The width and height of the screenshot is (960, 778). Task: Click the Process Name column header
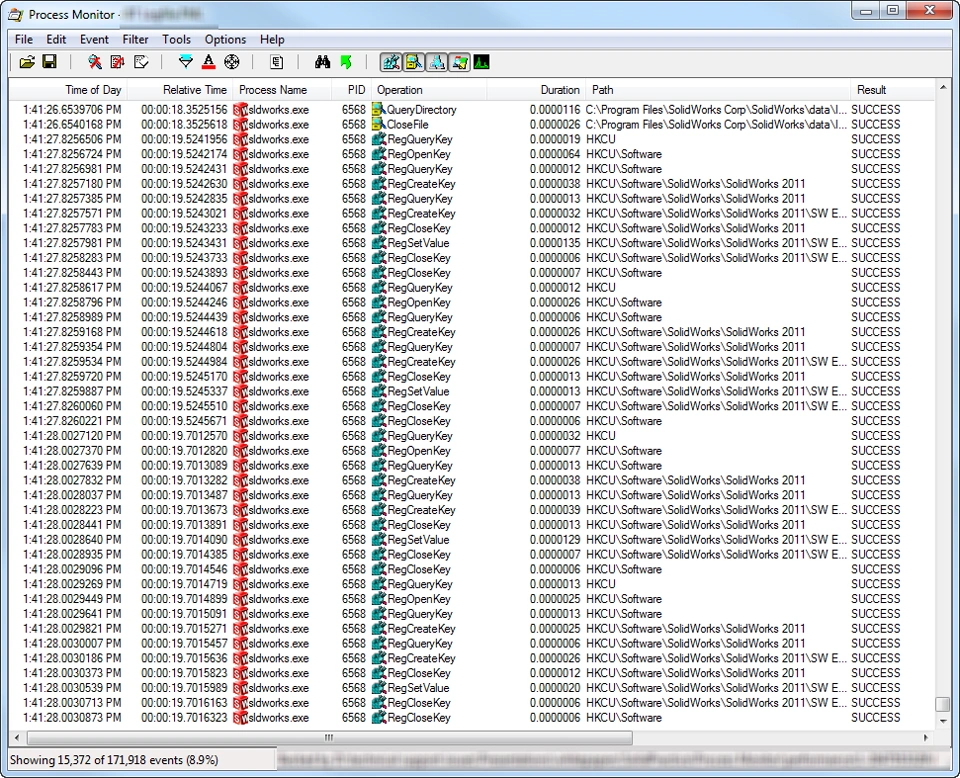coord(282,90)
